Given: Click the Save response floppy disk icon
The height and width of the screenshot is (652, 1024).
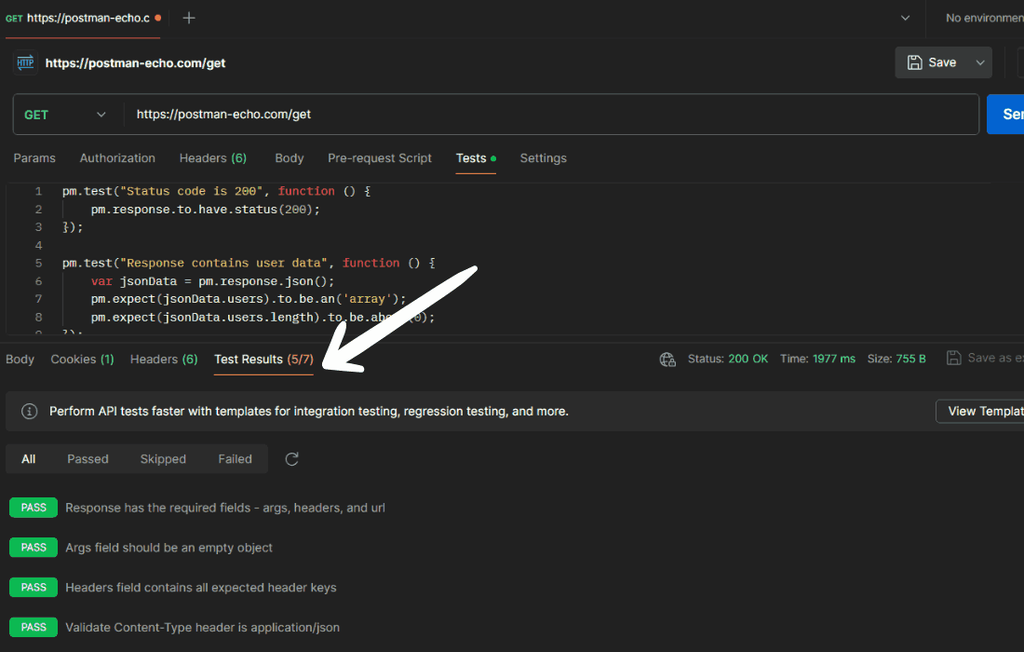Looking at the screenshot, I should 953,358.
